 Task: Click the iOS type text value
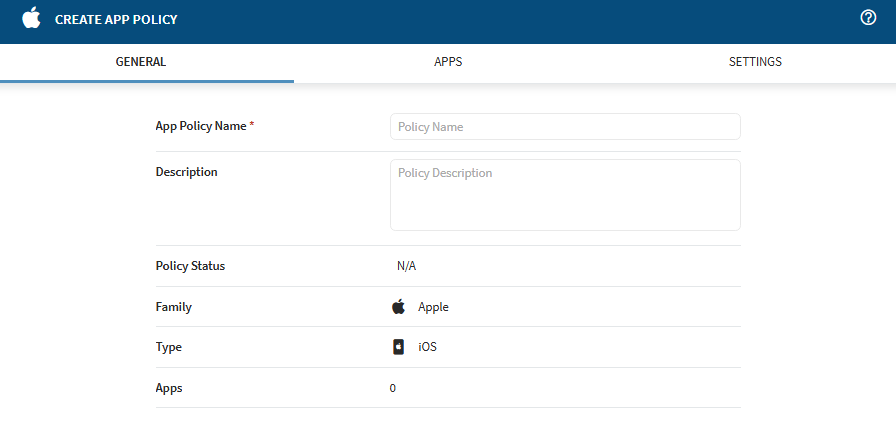pyautogui.click(x=427, y=346)
